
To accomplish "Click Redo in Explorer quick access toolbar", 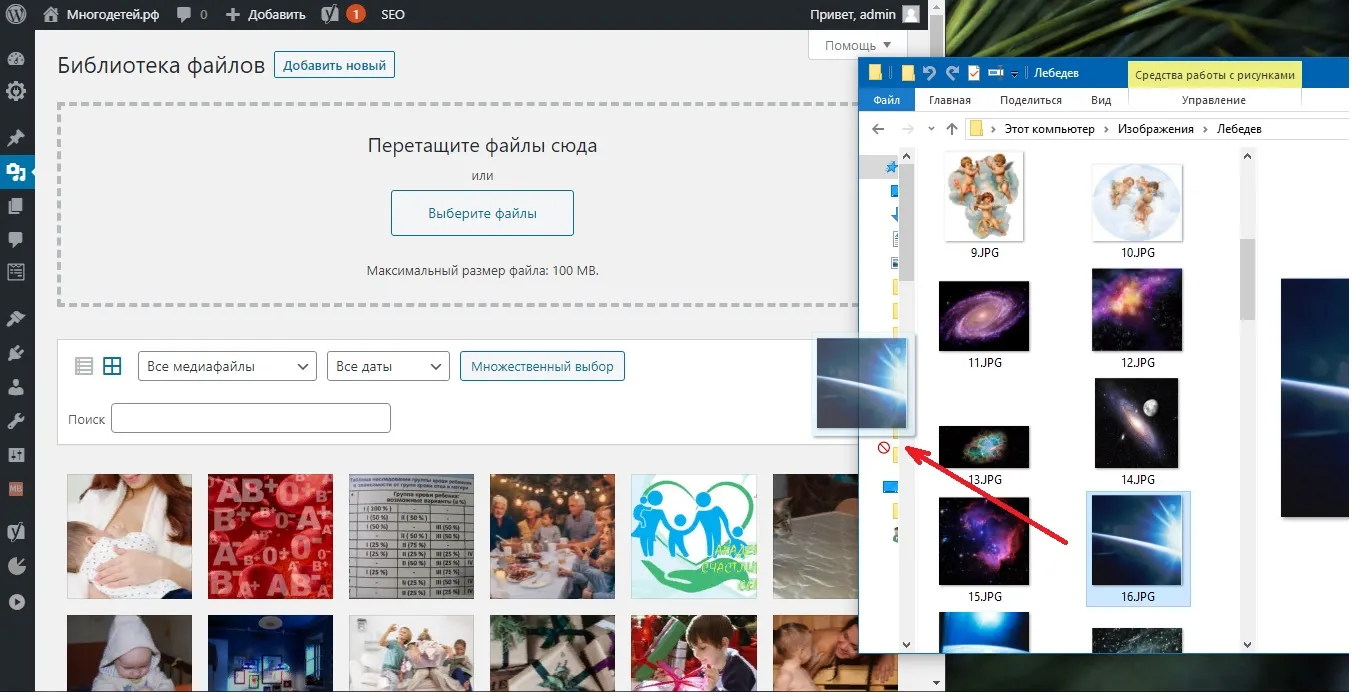I will coord(952,73).
